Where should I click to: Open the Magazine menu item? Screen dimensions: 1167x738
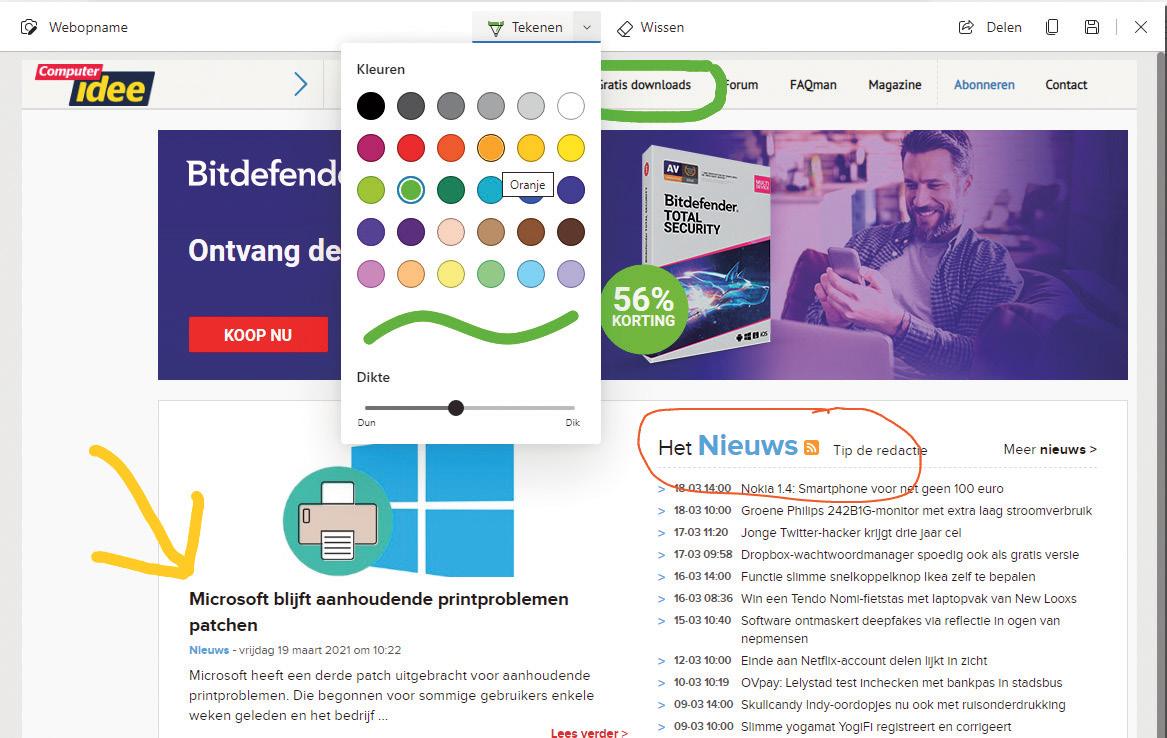tap(895, 85)
